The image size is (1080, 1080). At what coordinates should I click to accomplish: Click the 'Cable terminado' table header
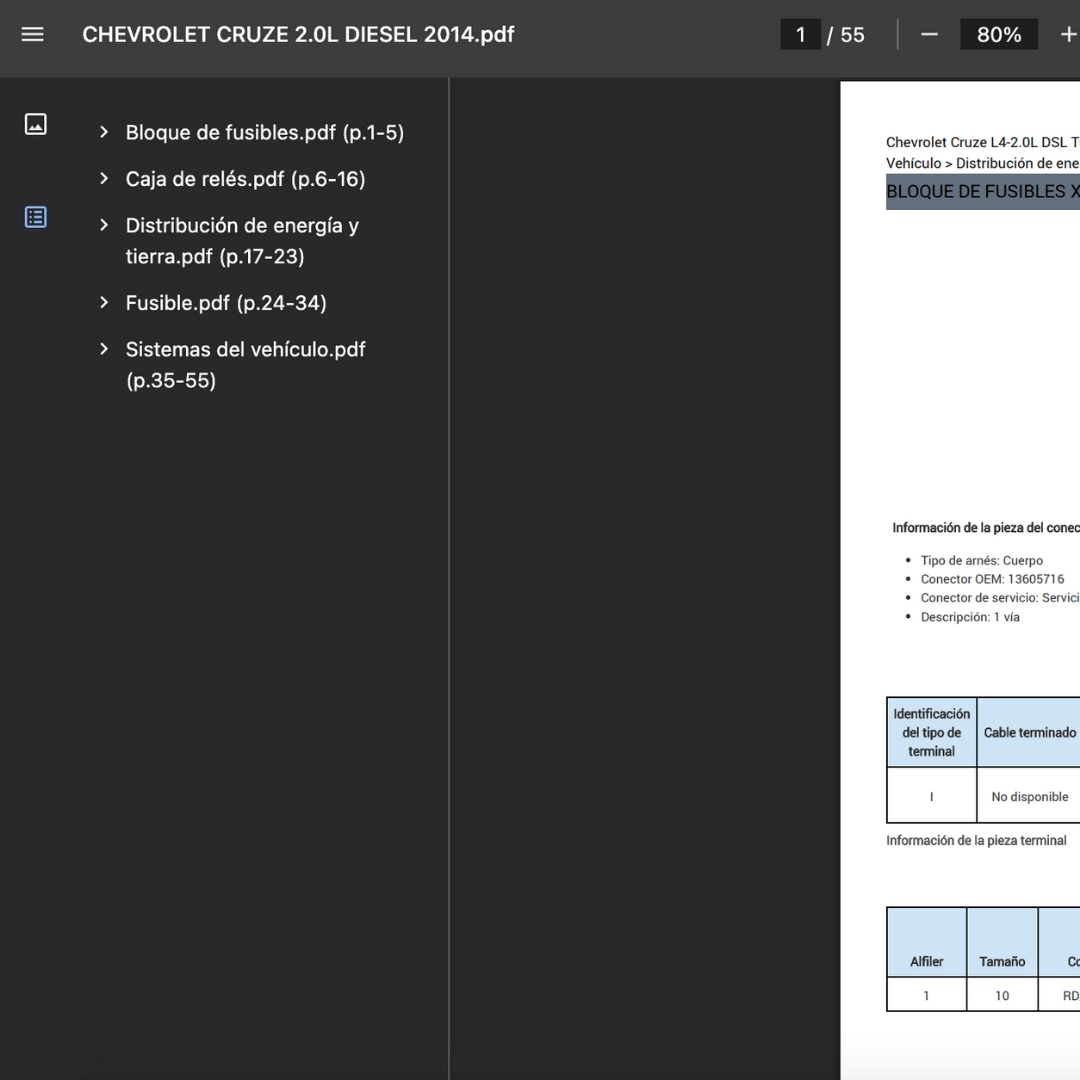point(1030,733)
